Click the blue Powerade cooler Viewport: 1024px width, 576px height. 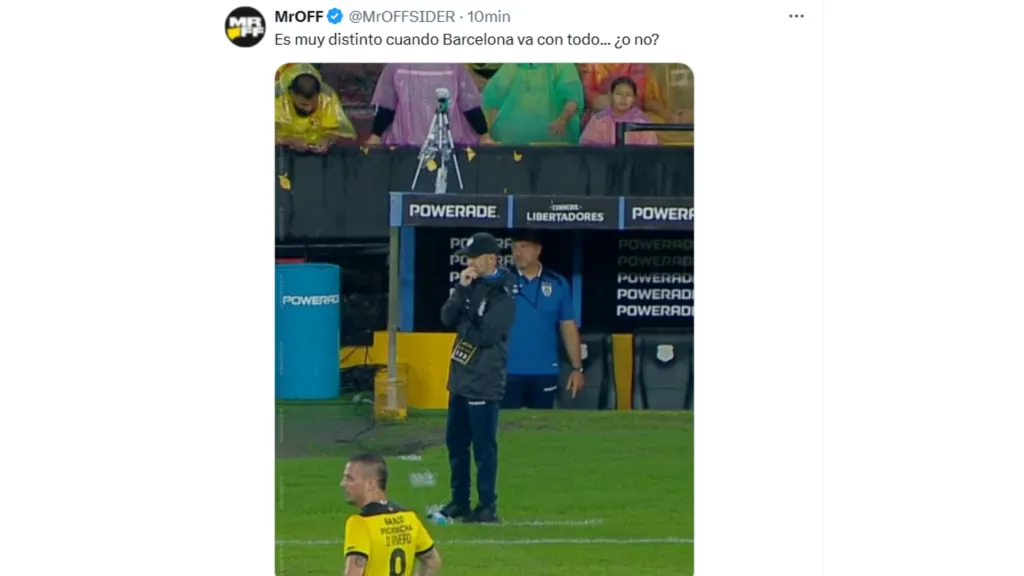[308, 331]
